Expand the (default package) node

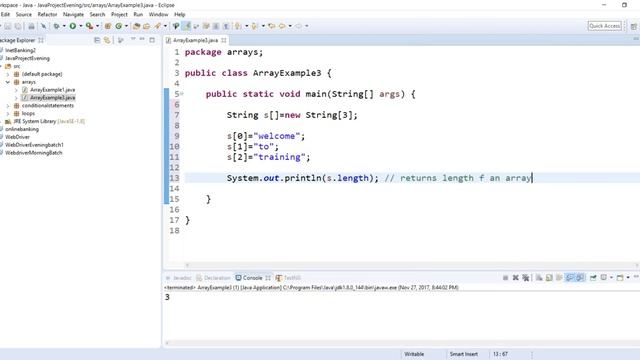[x=8, y=74]
